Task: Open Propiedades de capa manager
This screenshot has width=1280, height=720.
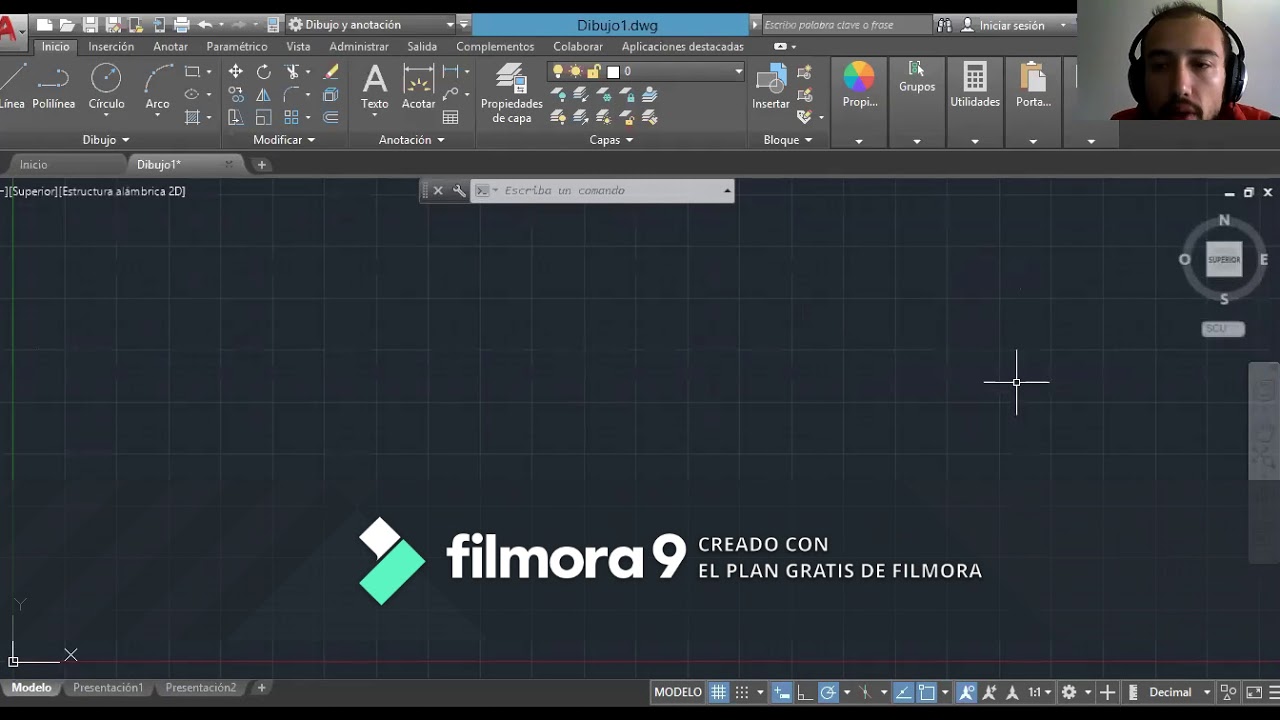Action: pyautogui.click(x=511, y=94)
